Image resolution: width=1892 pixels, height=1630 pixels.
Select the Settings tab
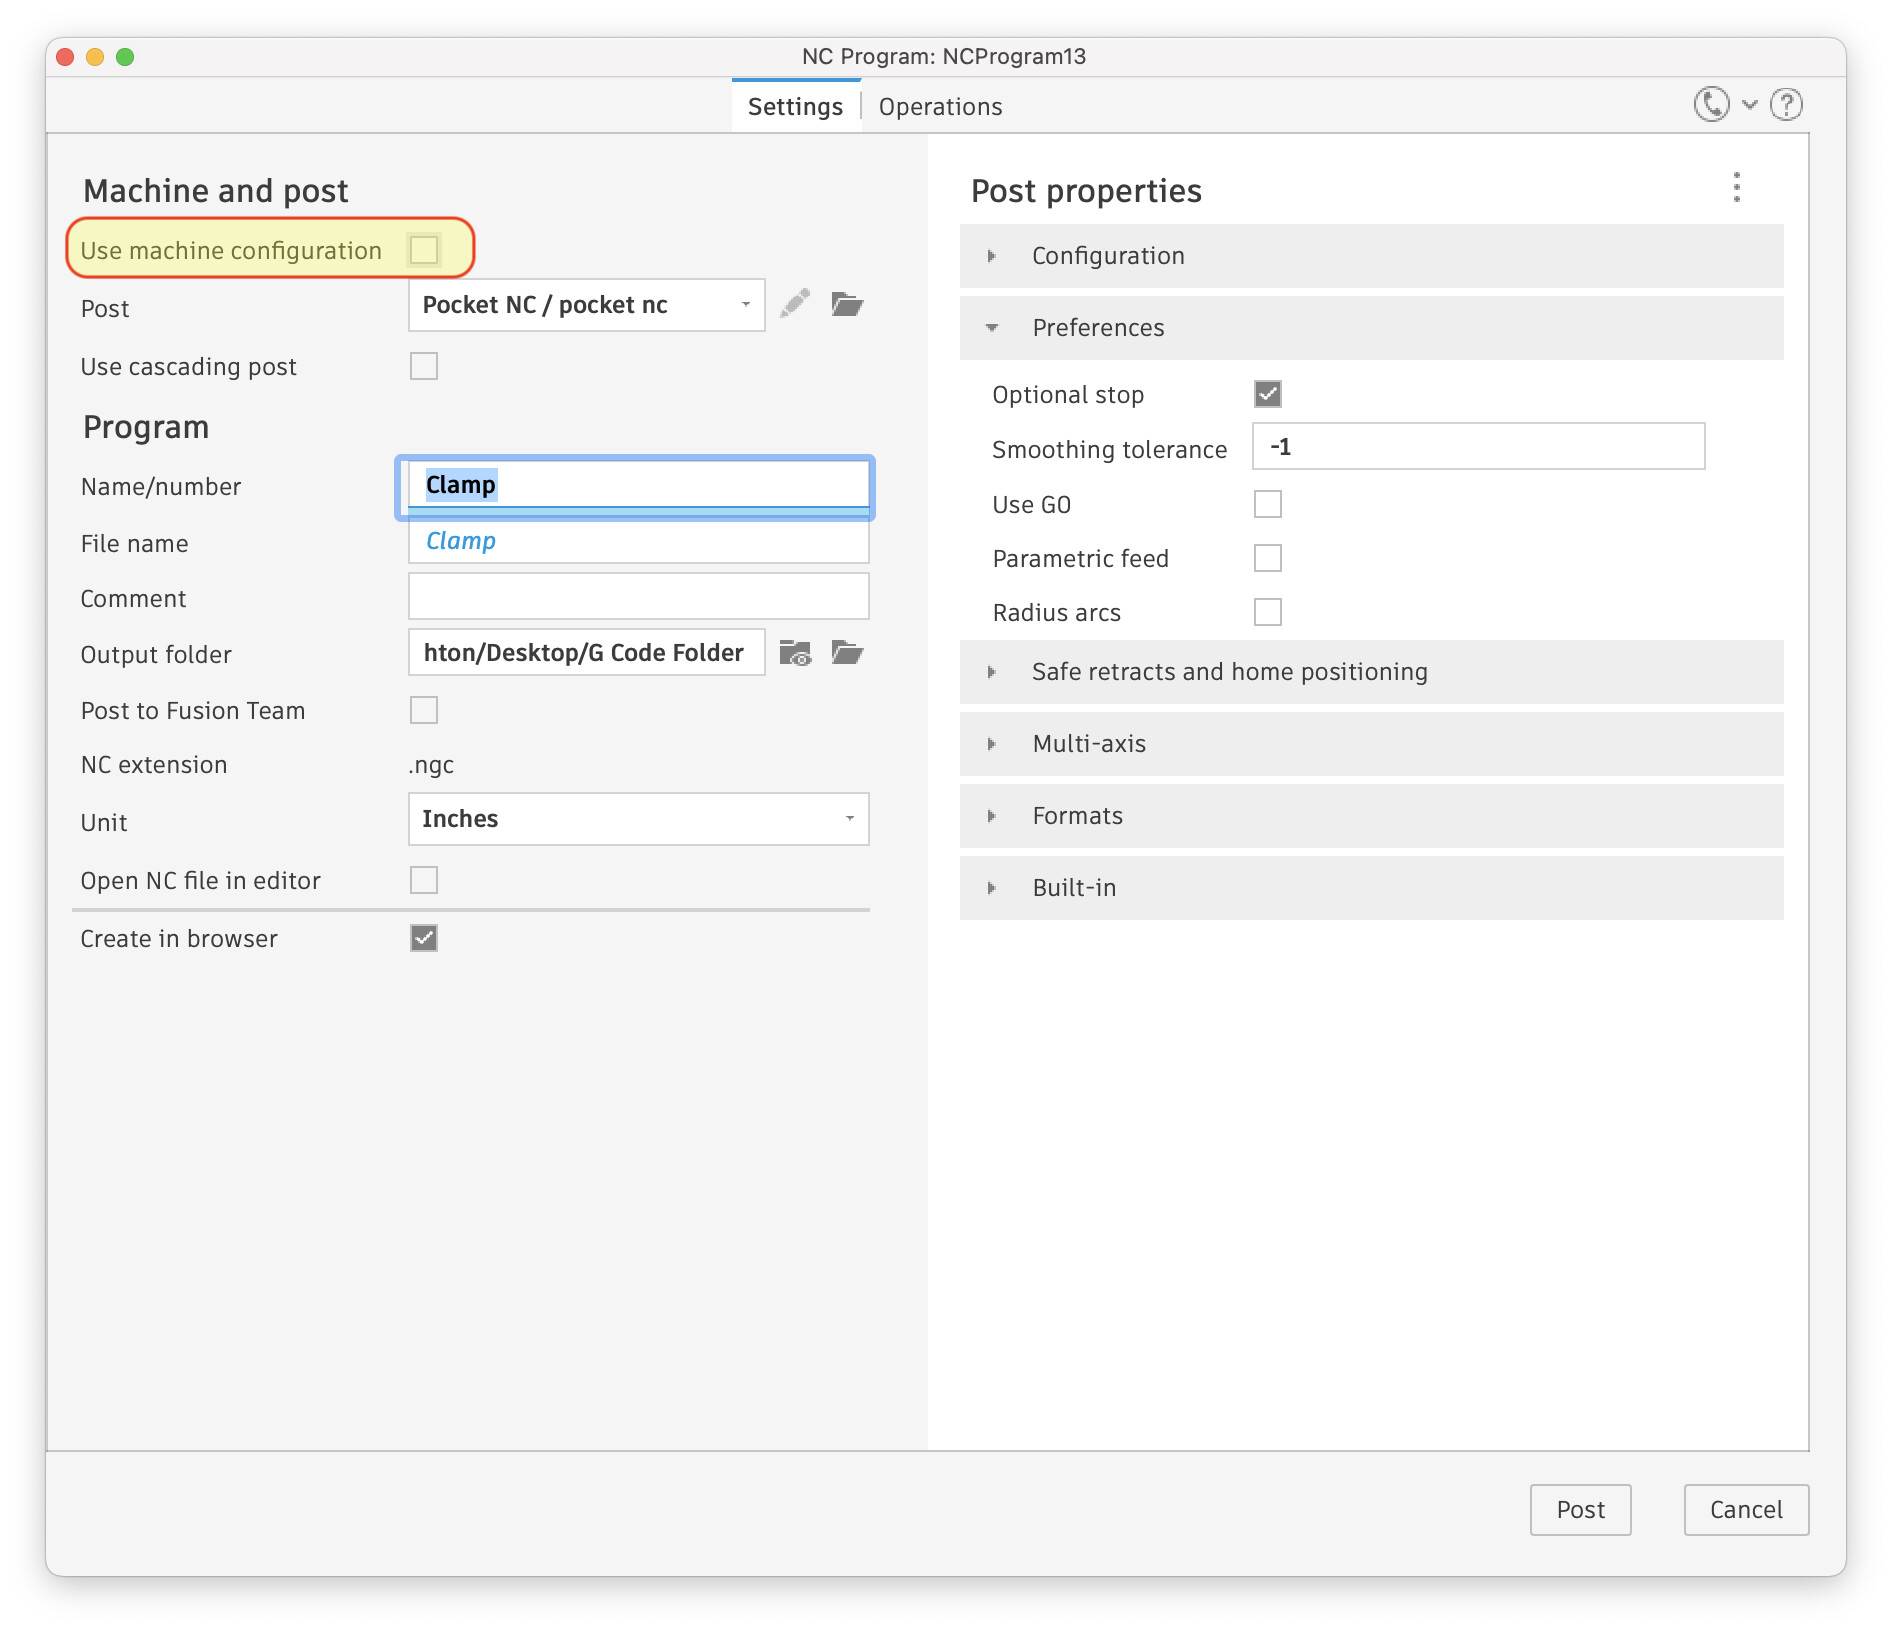pos(795,106)
